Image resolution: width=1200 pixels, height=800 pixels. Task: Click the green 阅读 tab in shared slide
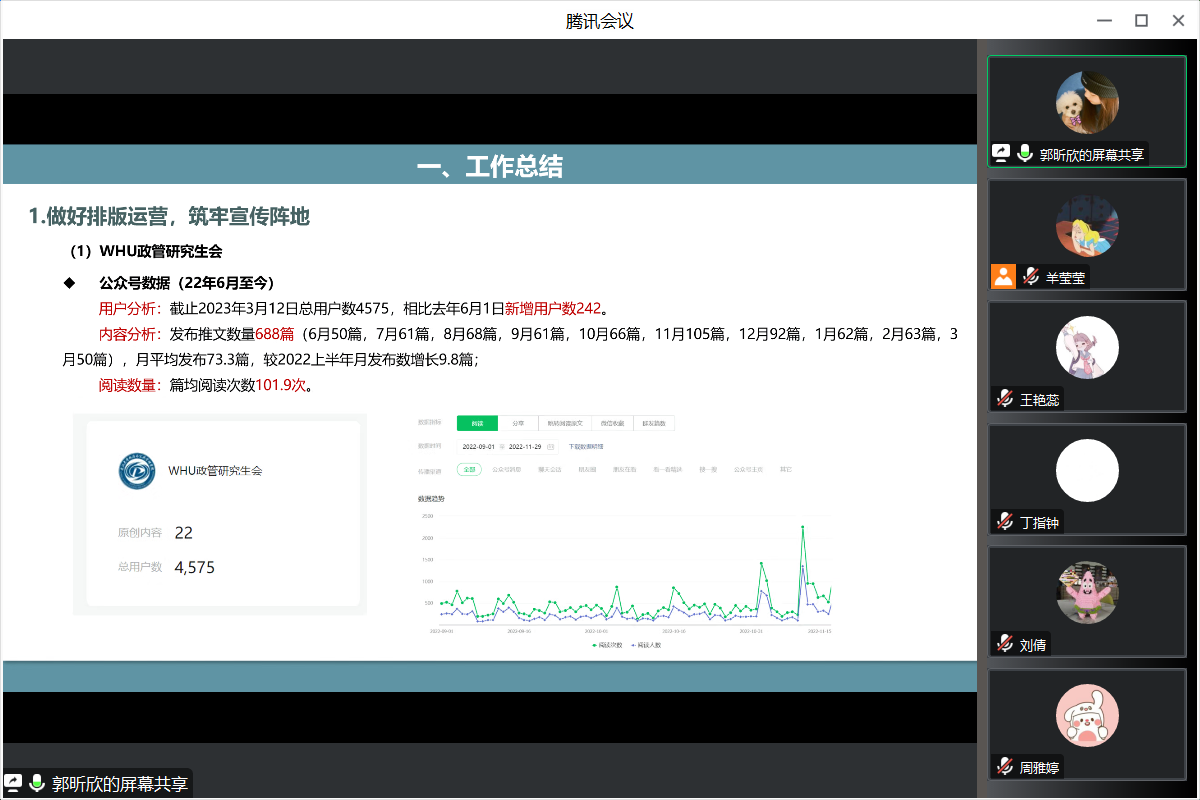point(477,423)
